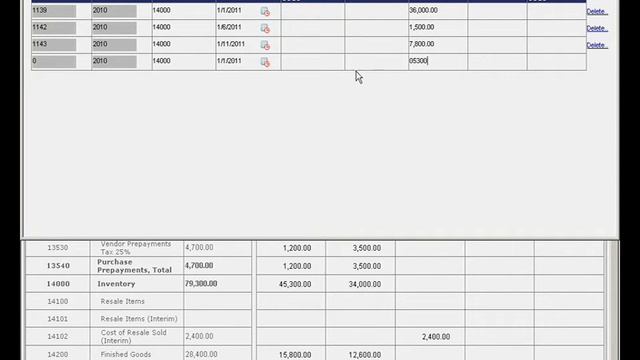Viewport: 640px width, 360px height.
Task: Click 1,200.00 in Vendor Prepayments row
Action: tap(297, 248)
